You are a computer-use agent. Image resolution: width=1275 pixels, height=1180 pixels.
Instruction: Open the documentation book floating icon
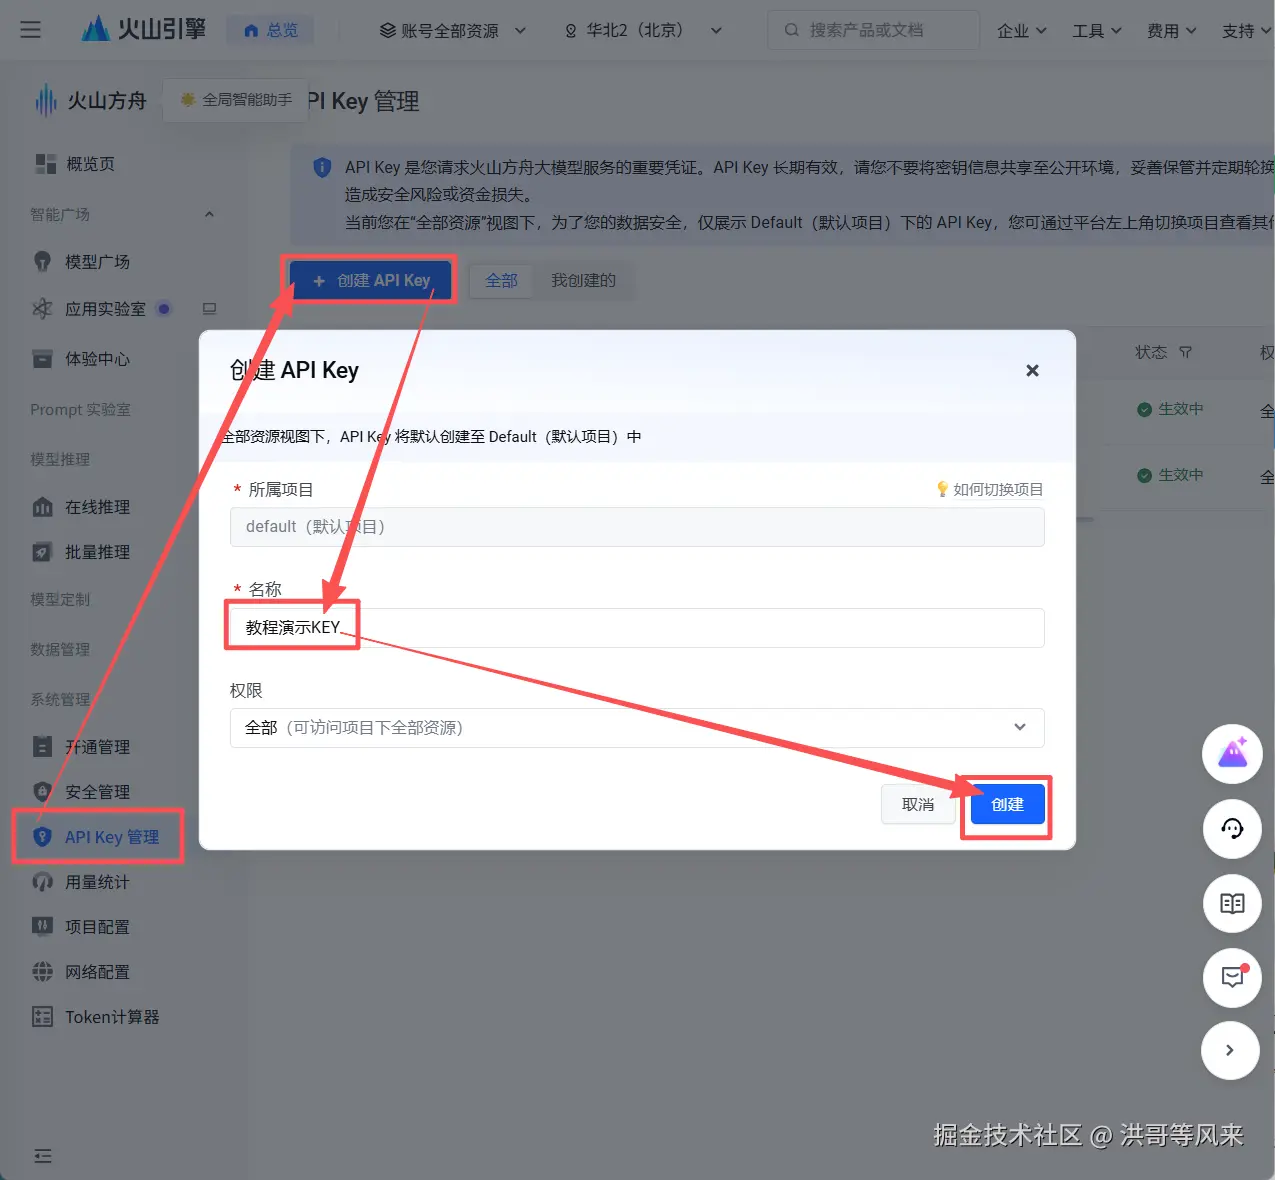(1232, 904)
